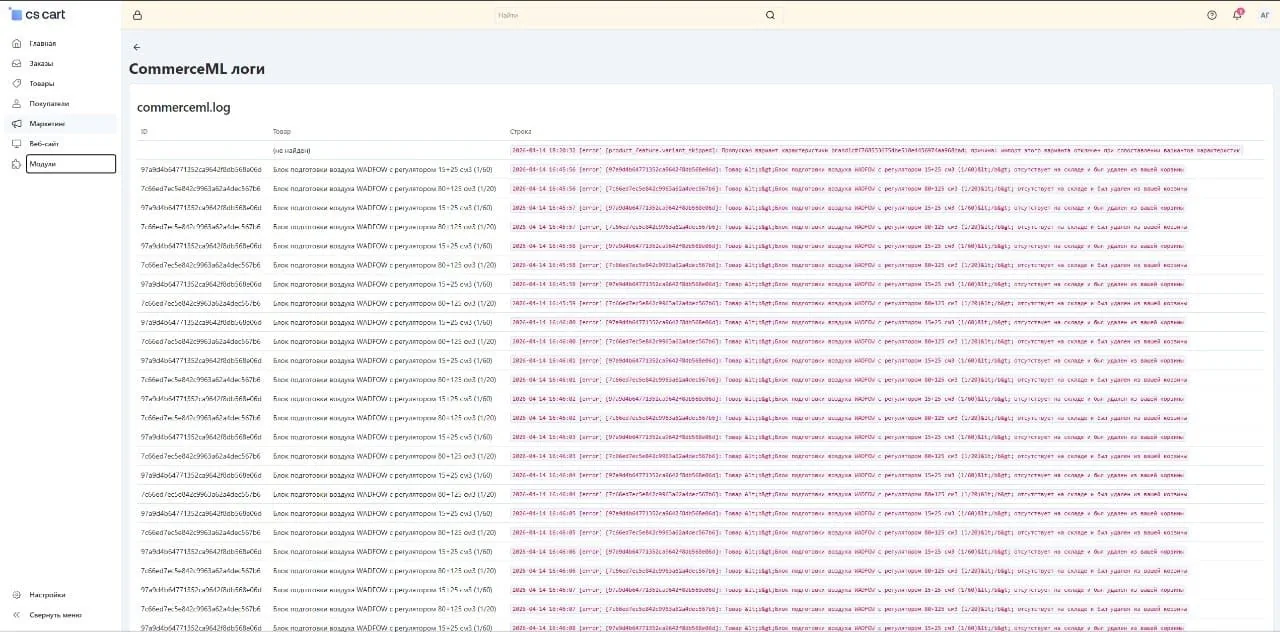This screenshot has height=632, width=1280.
Task: Click the inbox icon beside Заказы
Action: [17, 64]
